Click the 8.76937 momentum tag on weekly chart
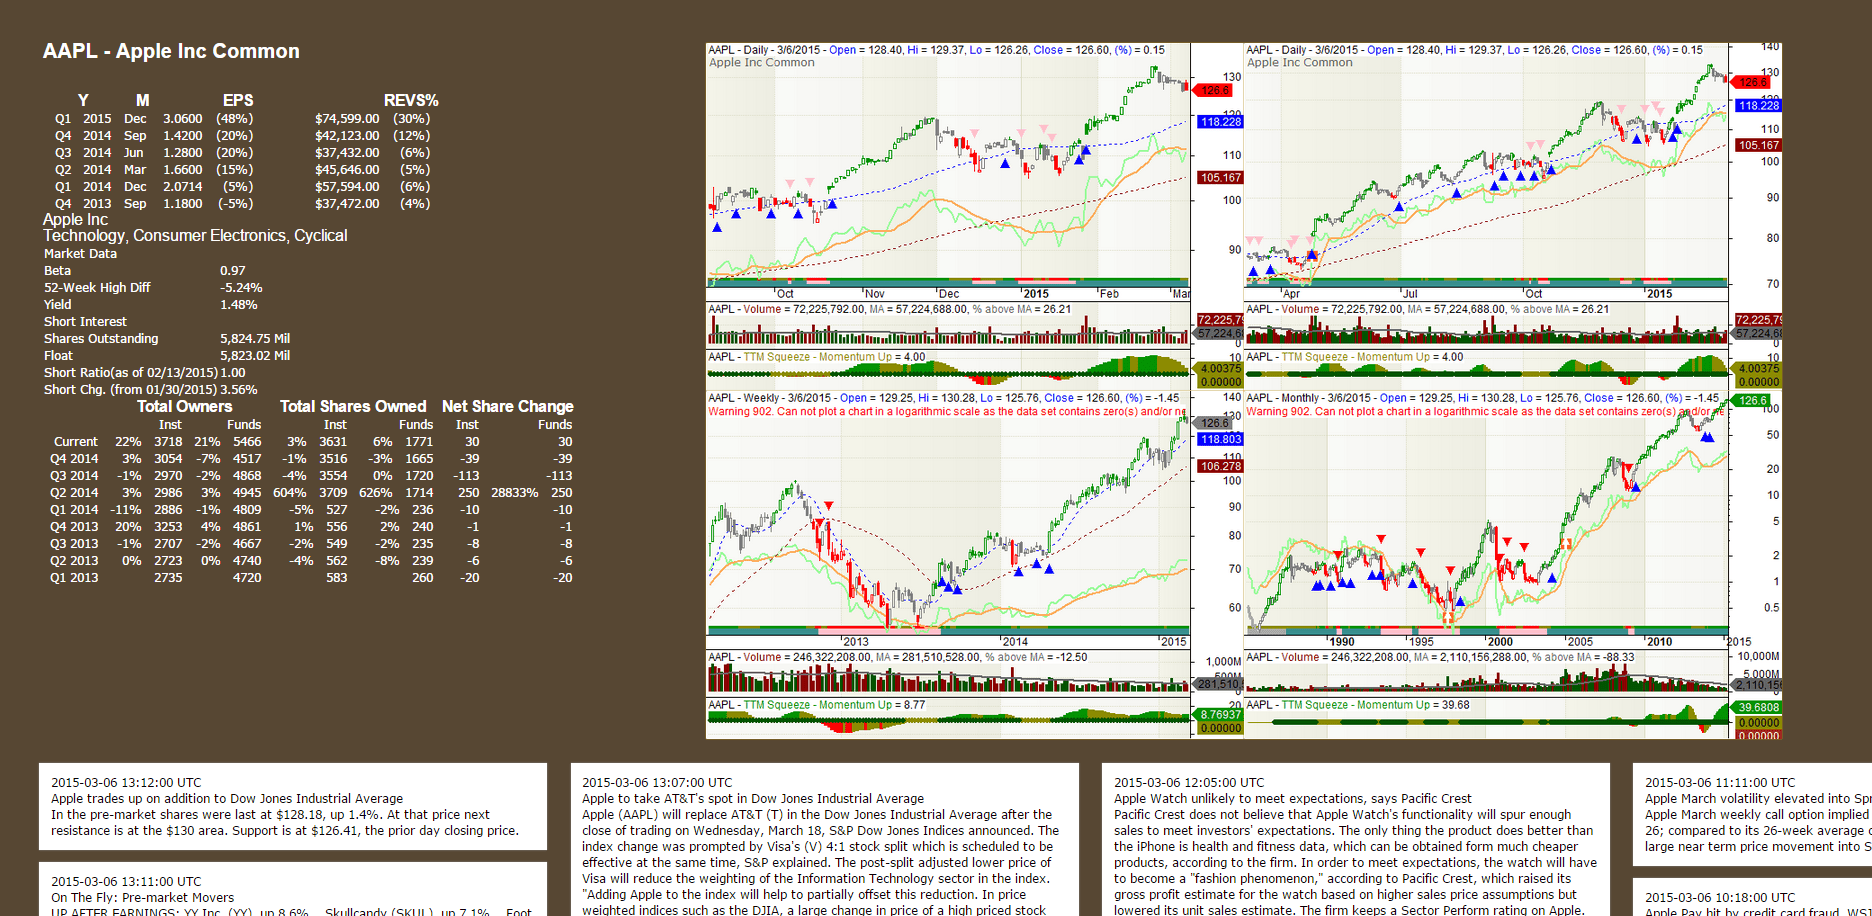This screenshot has width=1872, height=916. (x=1220, y=715)
